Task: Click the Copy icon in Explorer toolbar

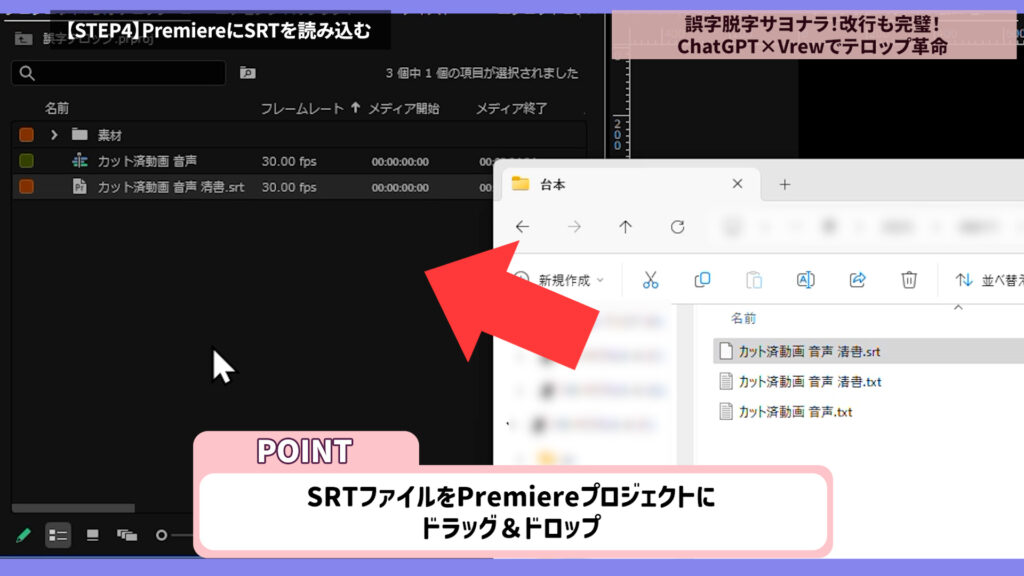Action: pyautogui.click(x=702, y=280)
